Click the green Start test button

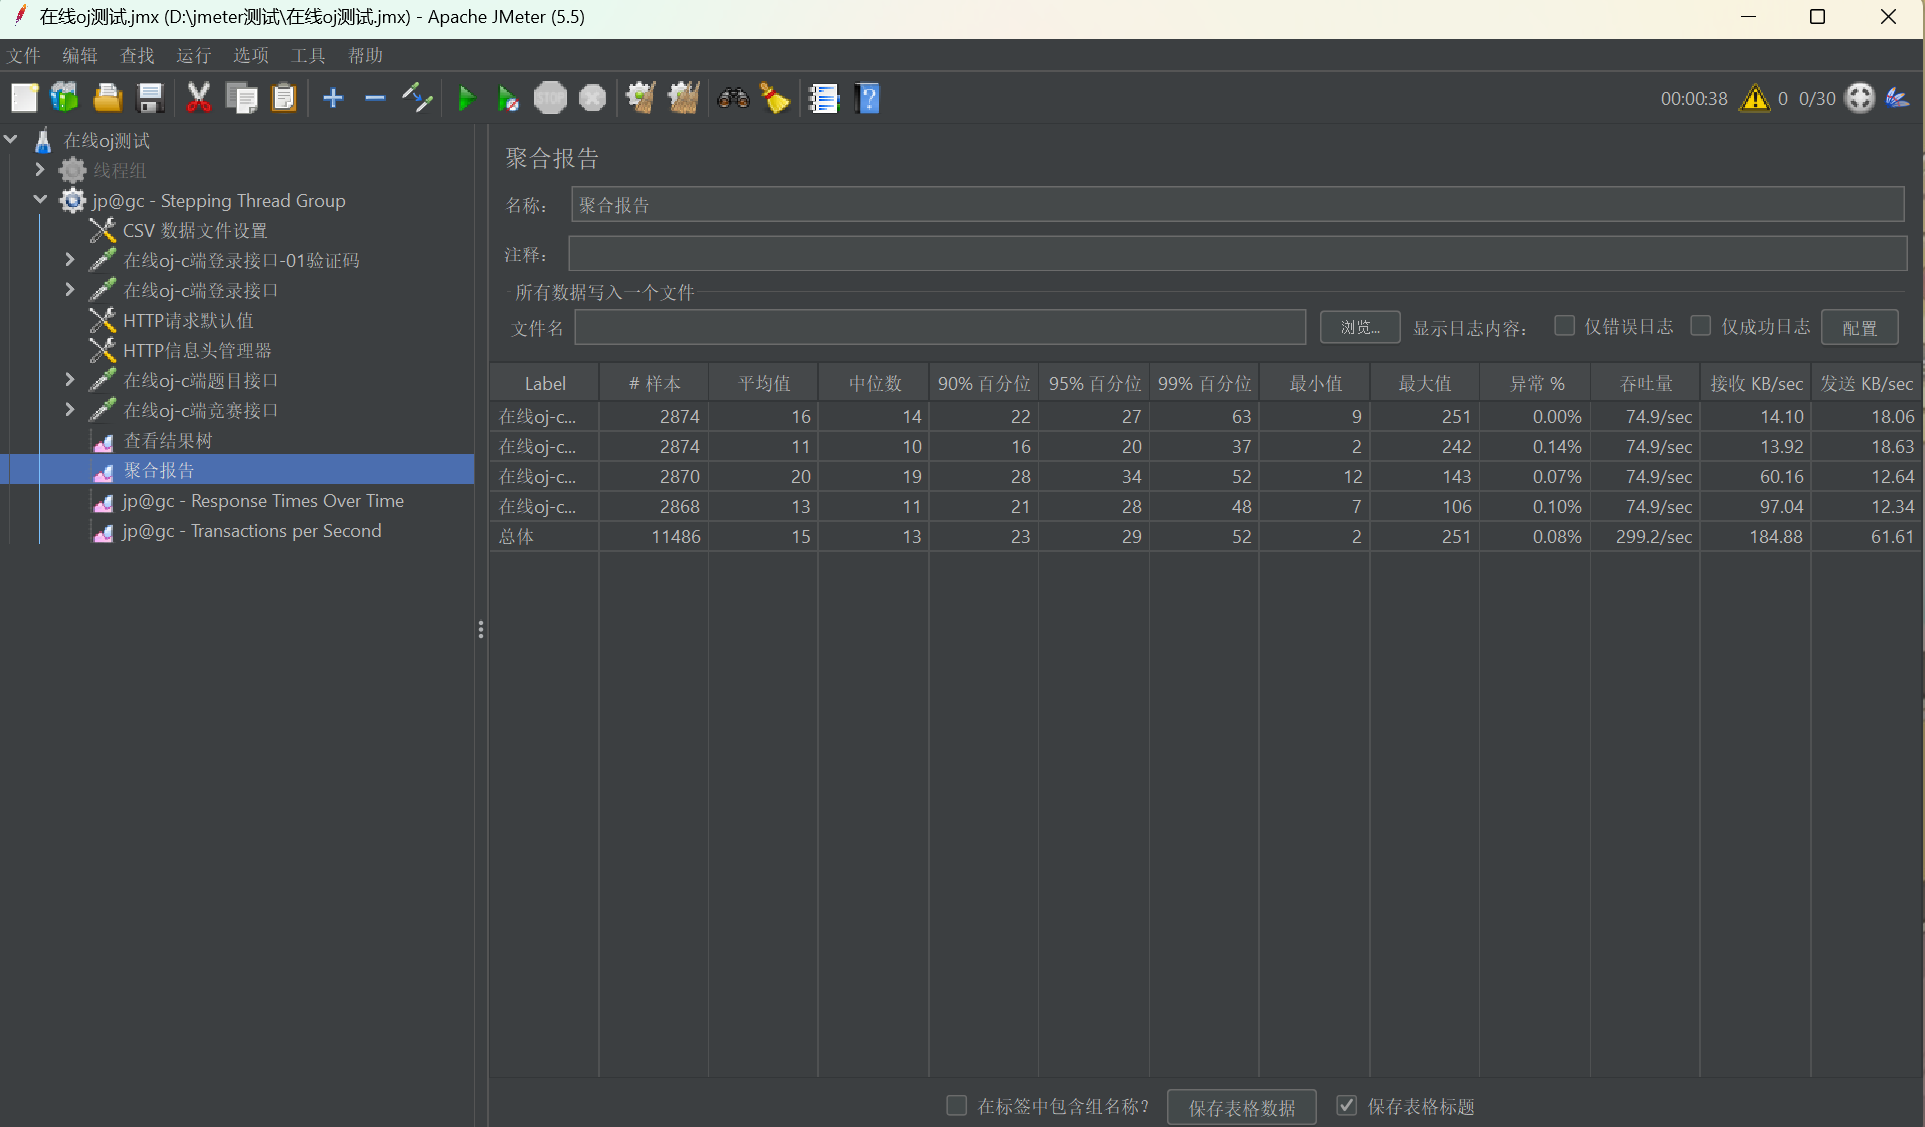466,98
